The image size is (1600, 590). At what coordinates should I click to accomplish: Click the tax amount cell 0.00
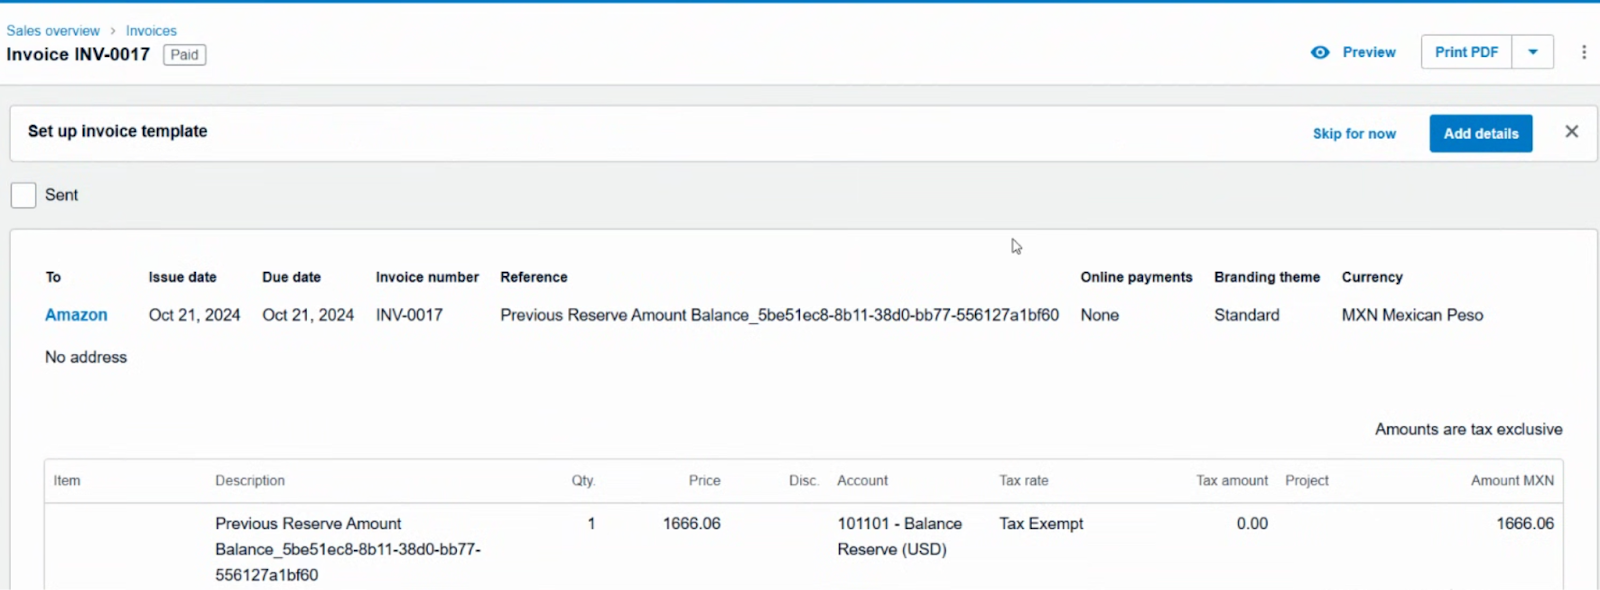[x=1252, y=524]
